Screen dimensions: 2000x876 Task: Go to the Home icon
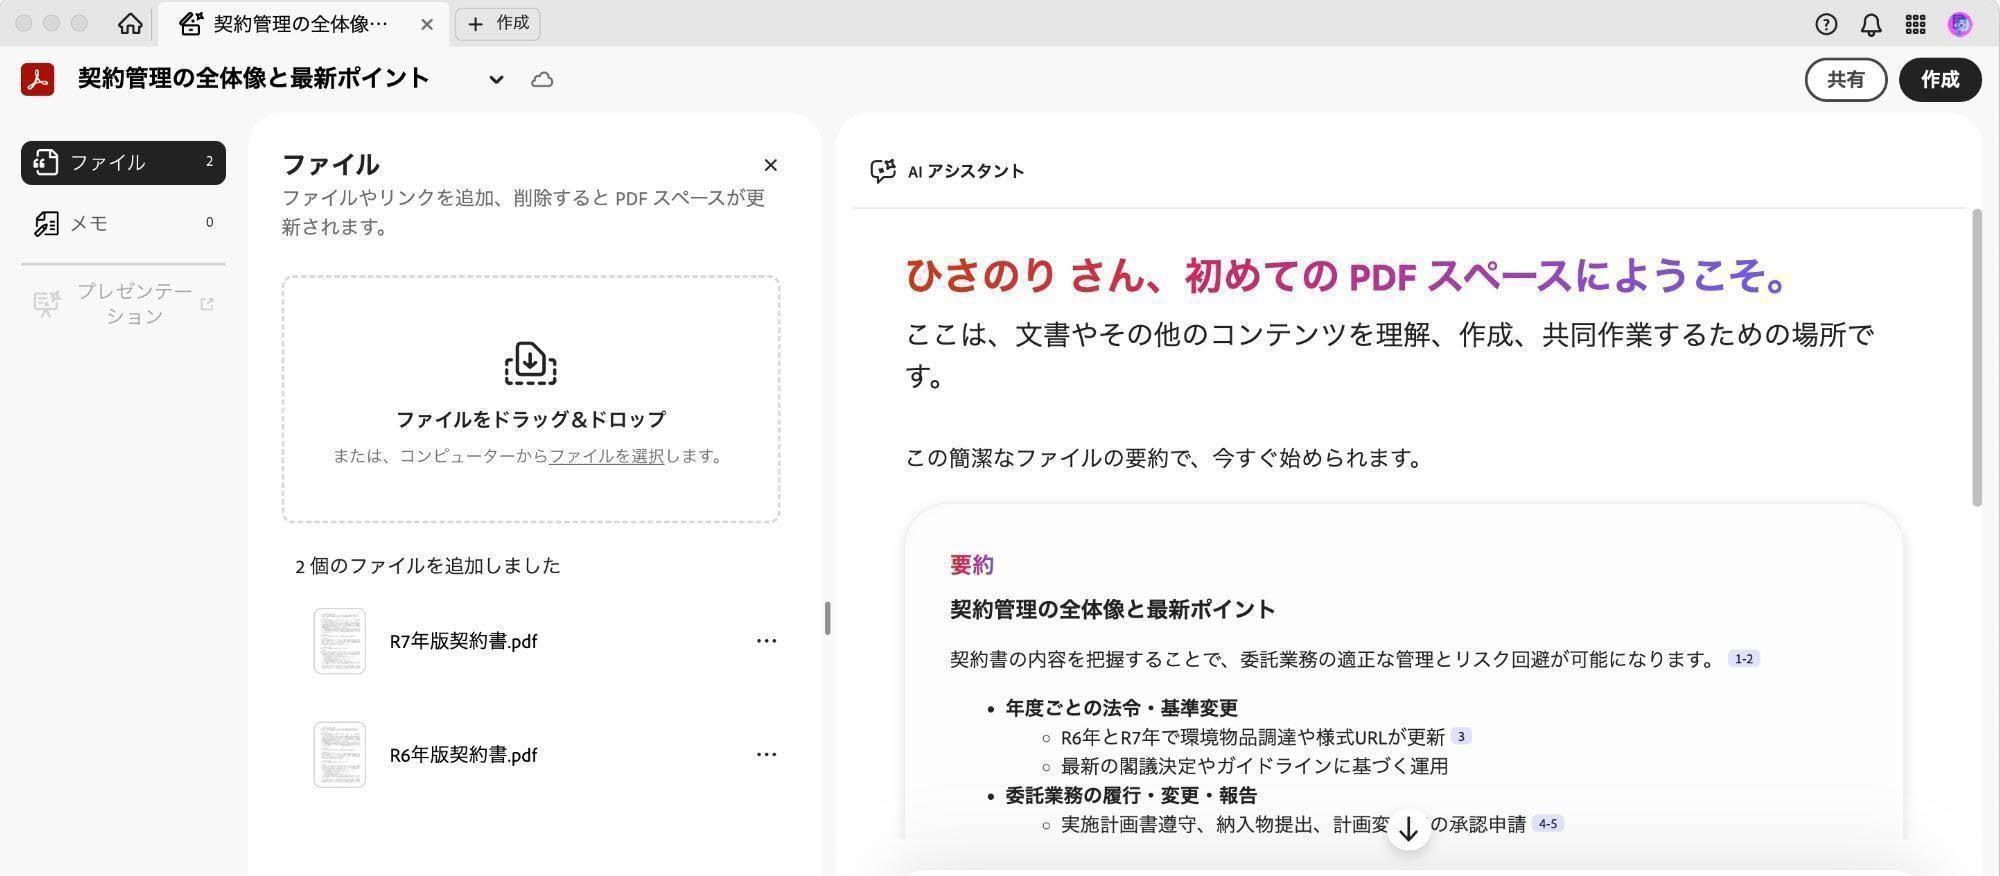pos(130,24)
